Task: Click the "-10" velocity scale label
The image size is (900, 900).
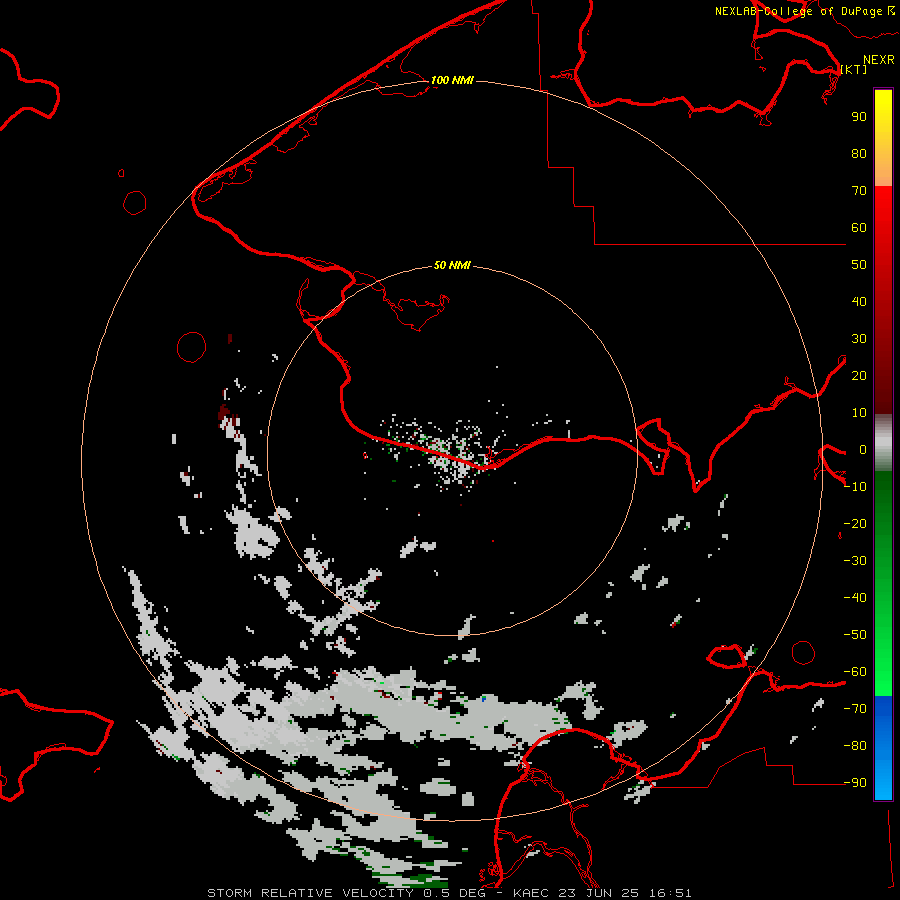Action: click(x=855, y=487)
